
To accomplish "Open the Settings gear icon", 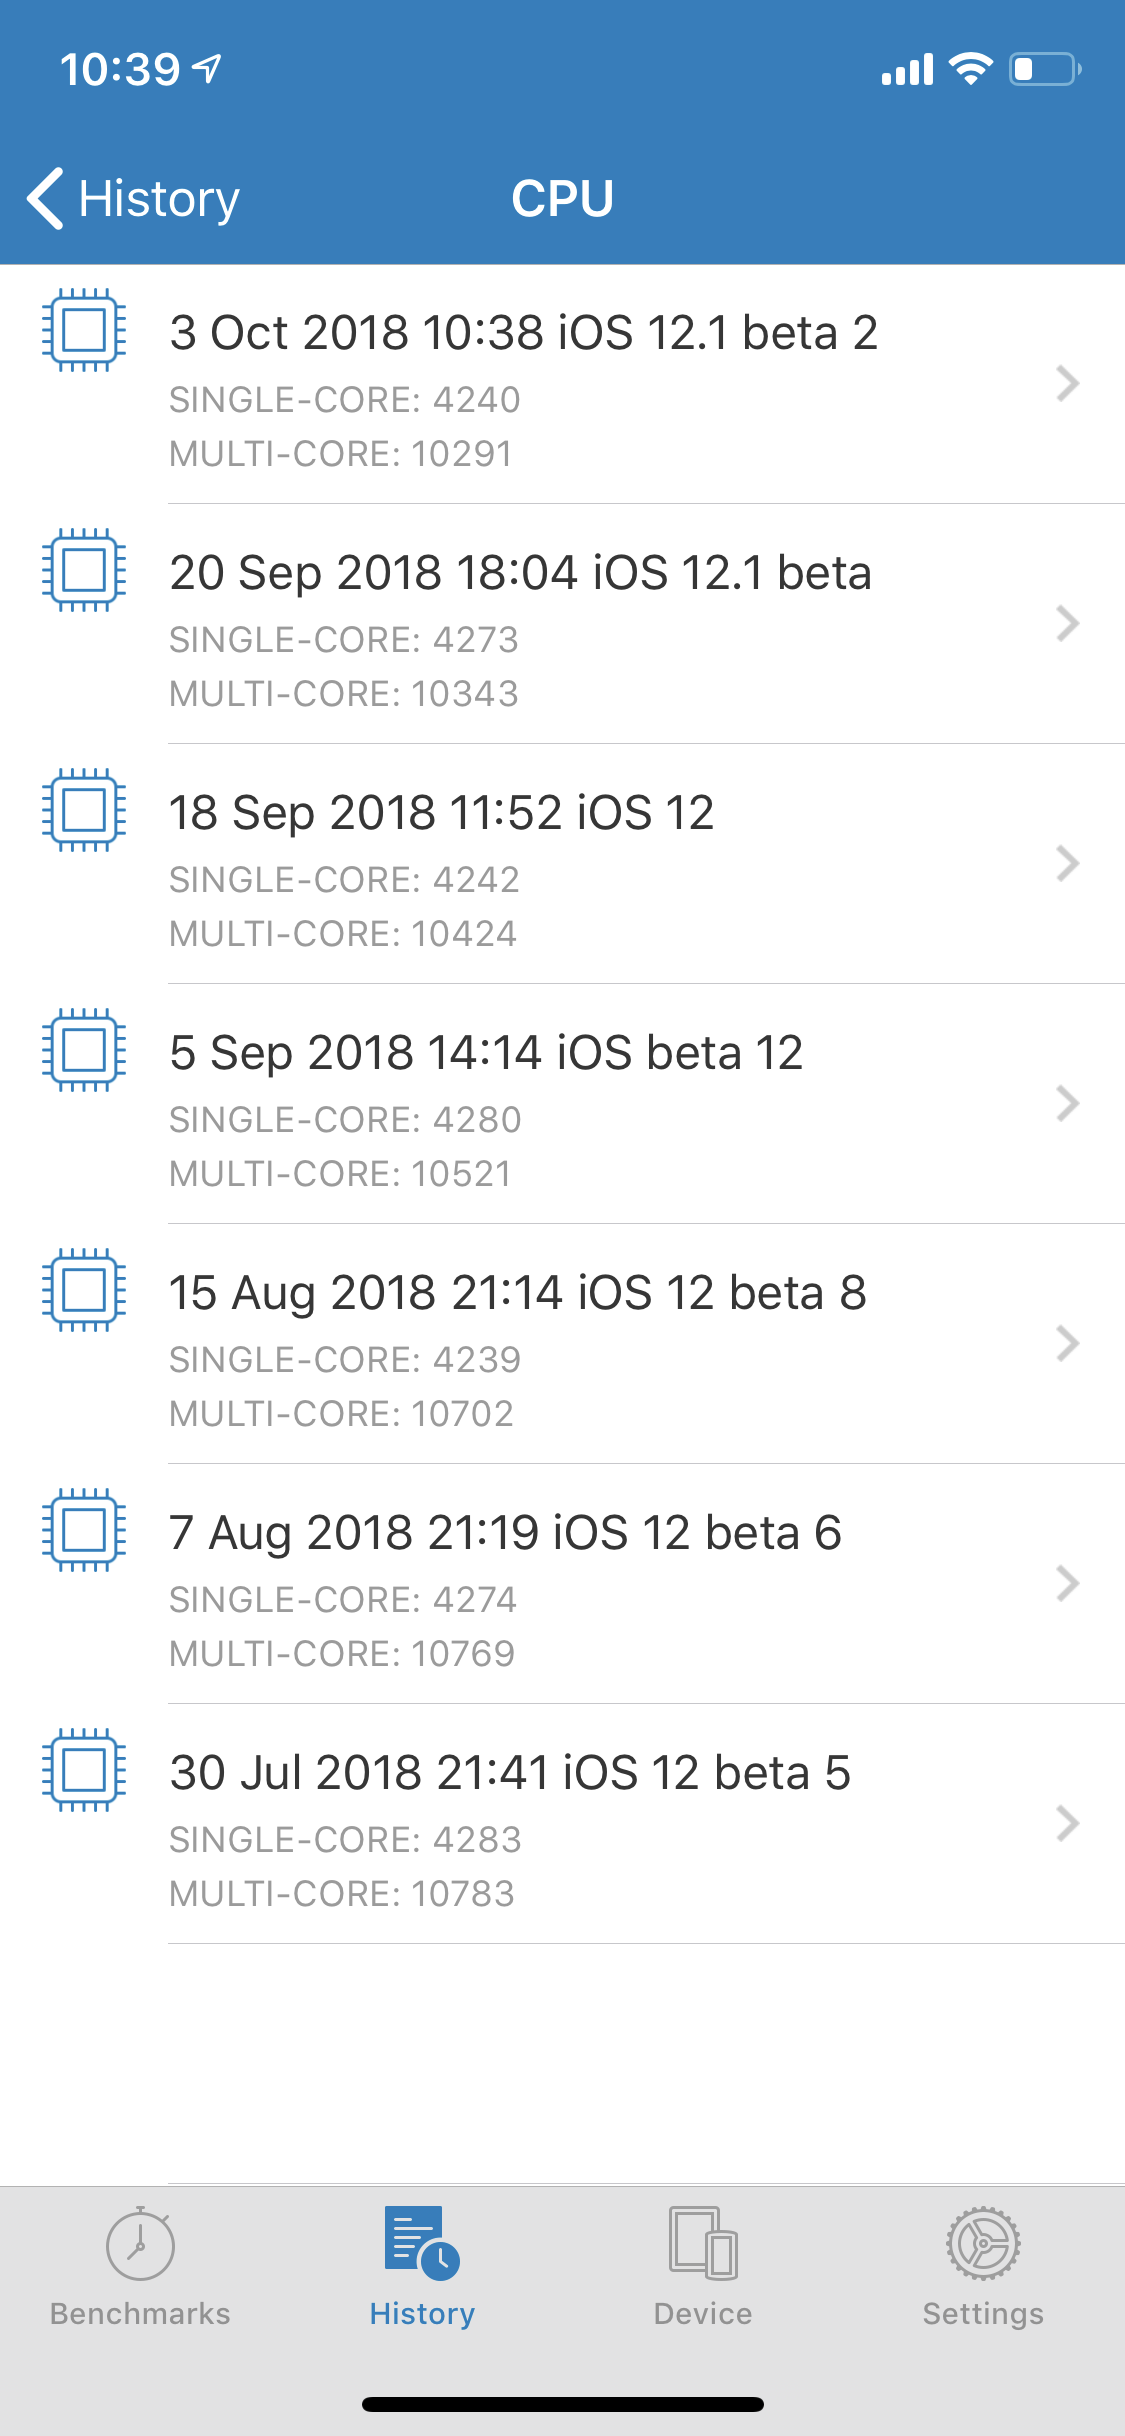I will tap(984, 2244).
